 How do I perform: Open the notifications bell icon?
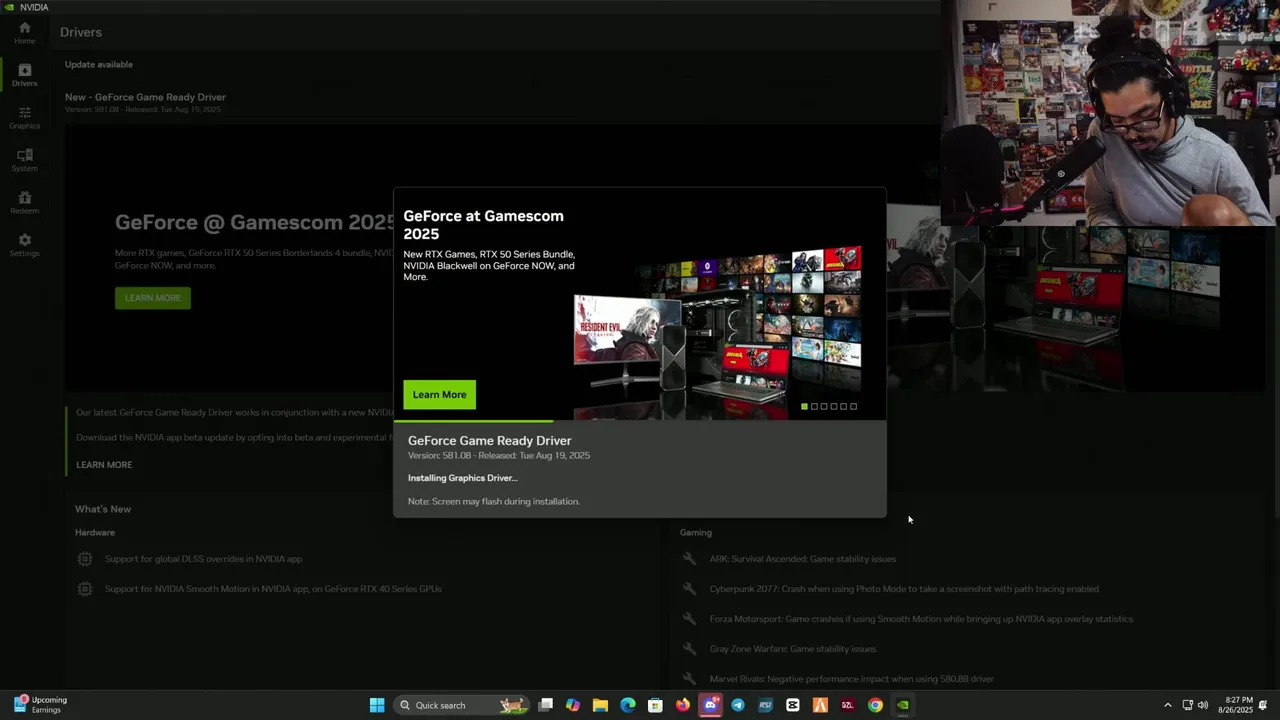point(1264,705)
